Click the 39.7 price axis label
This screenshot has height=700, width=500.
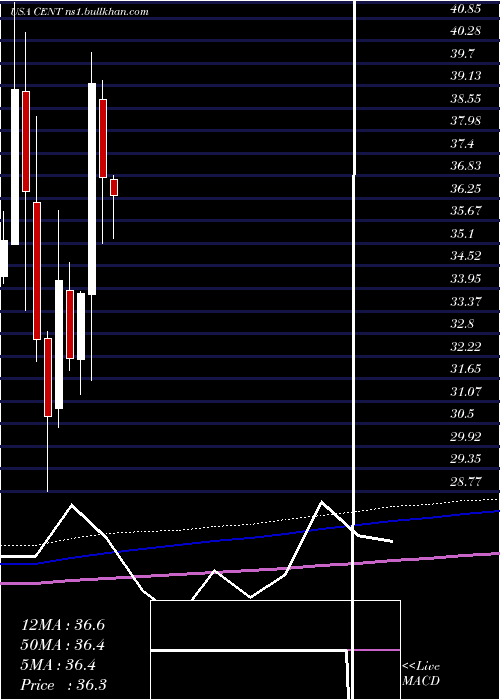[462, 54]
